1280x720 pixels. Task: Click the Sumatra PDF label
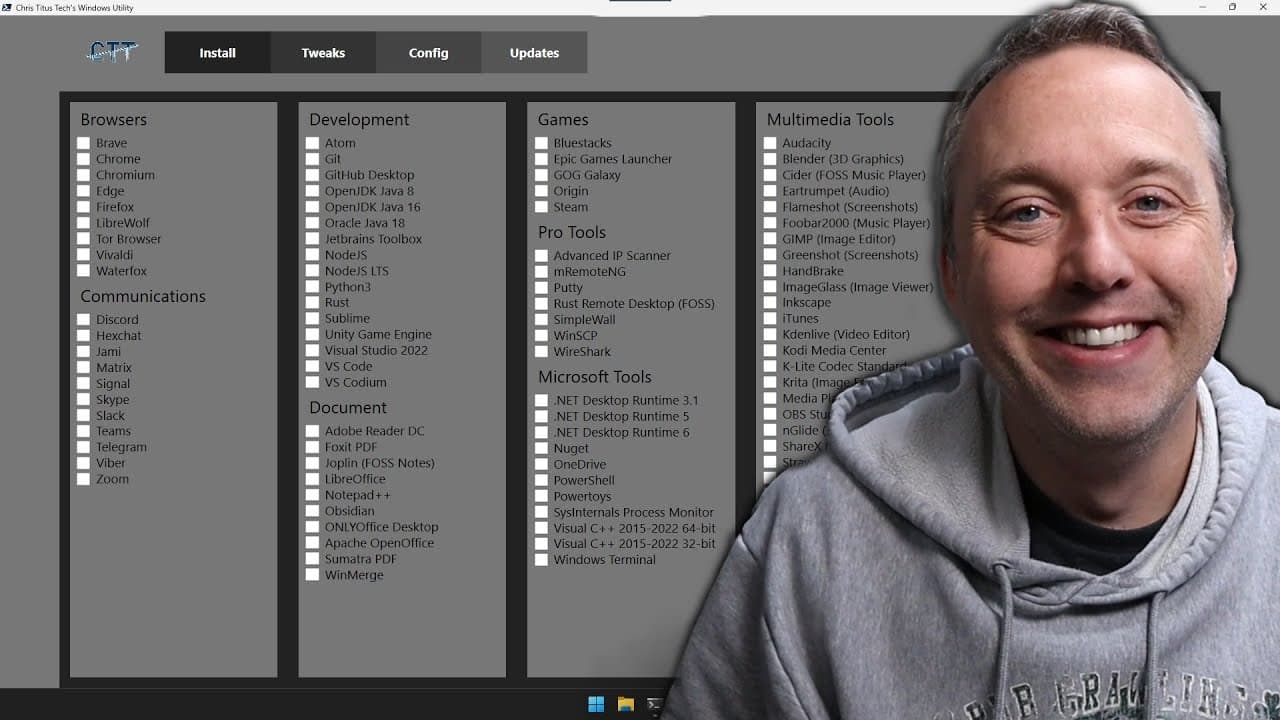point(360,559)
